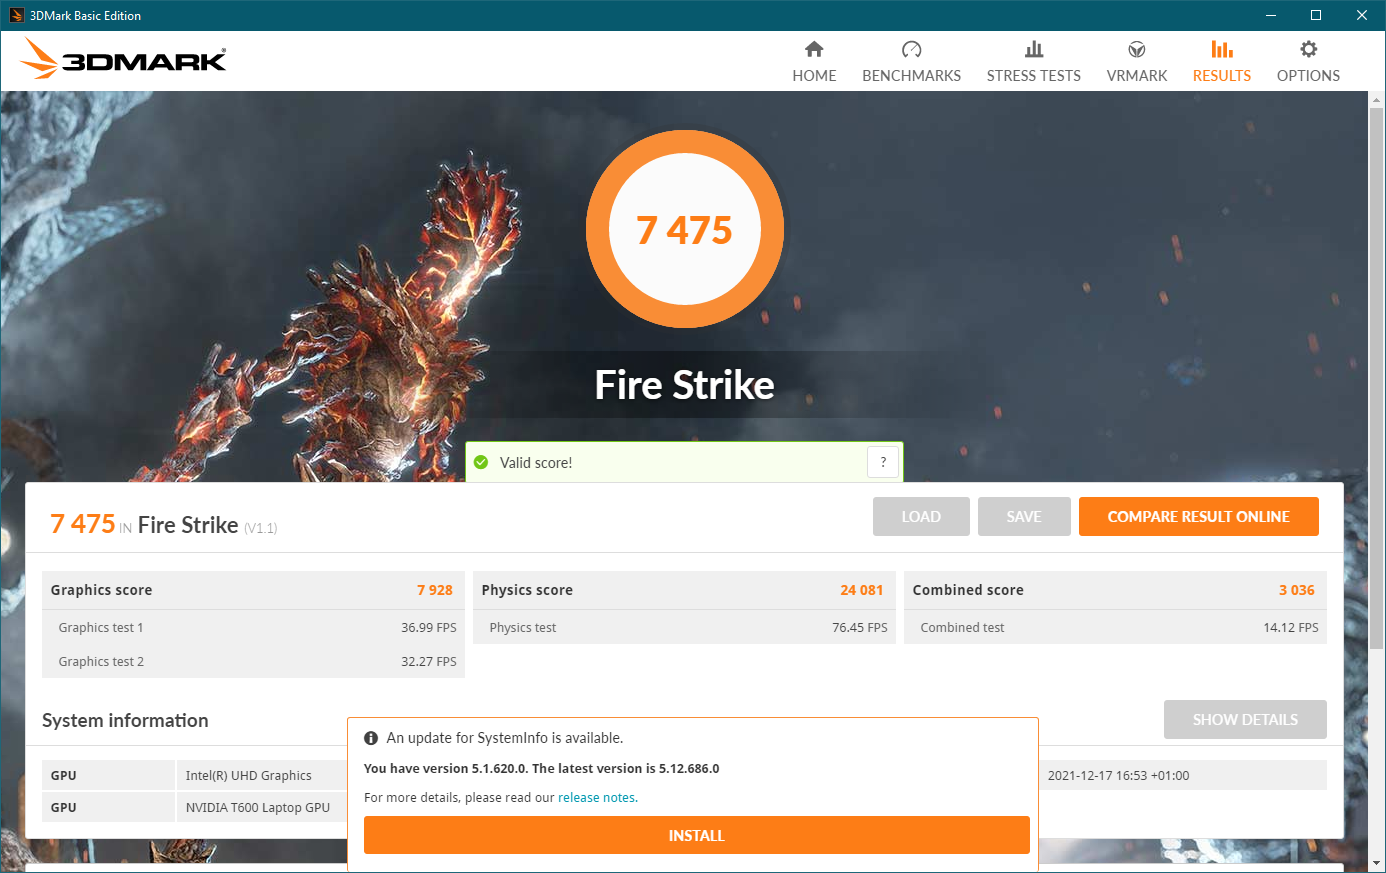Click Graphics test 1 row
The height and width of the screenshot is (873, 1386).
(x=254, y=628)
